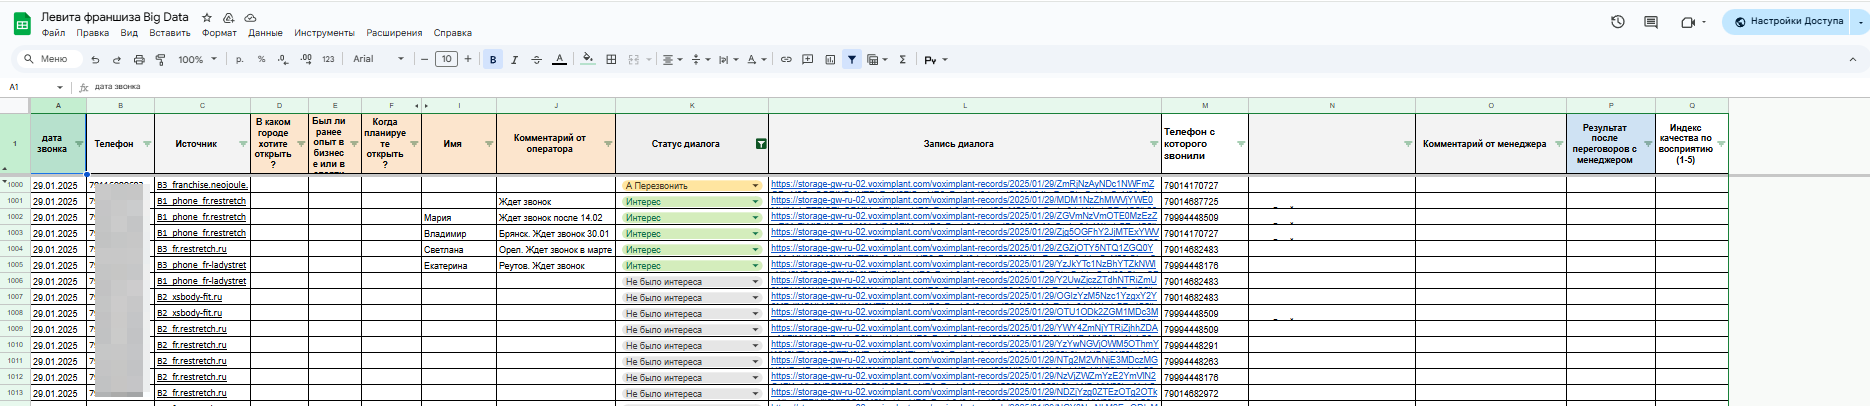Open the Arial font dropdown

click(x=378, y=60)
